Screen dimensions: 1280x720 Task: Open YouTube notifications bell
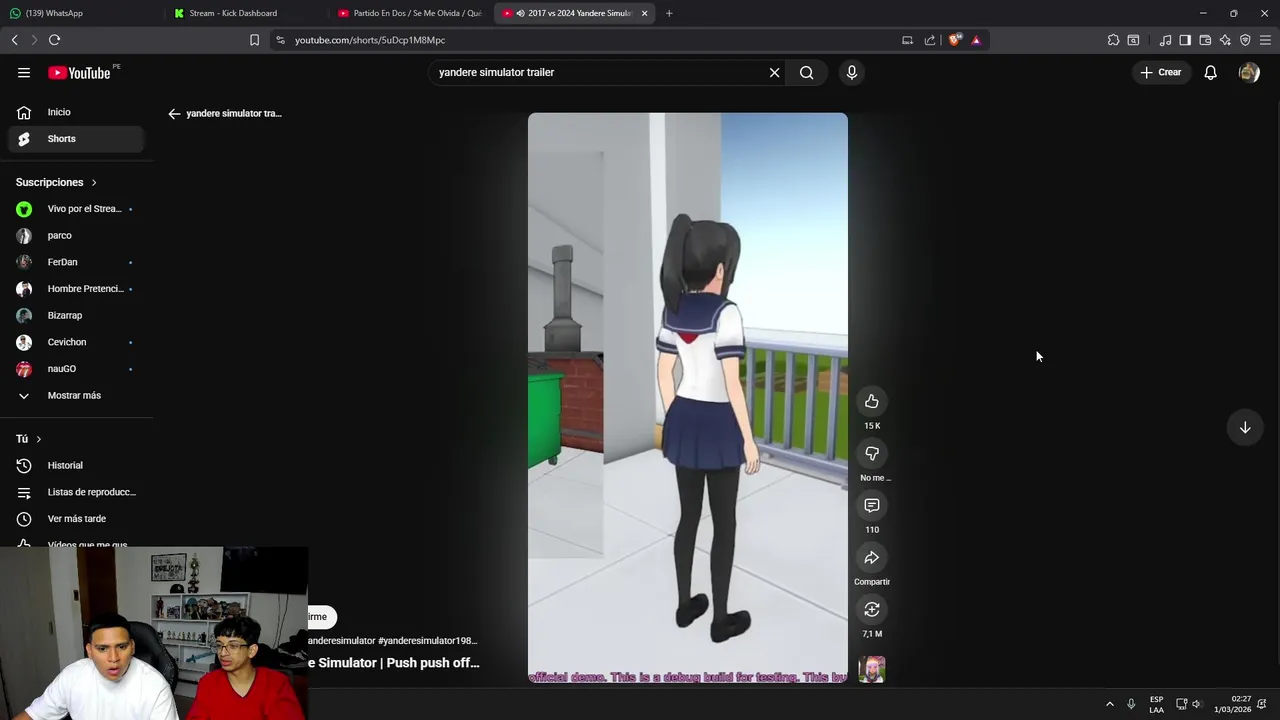click(1210, 73)
